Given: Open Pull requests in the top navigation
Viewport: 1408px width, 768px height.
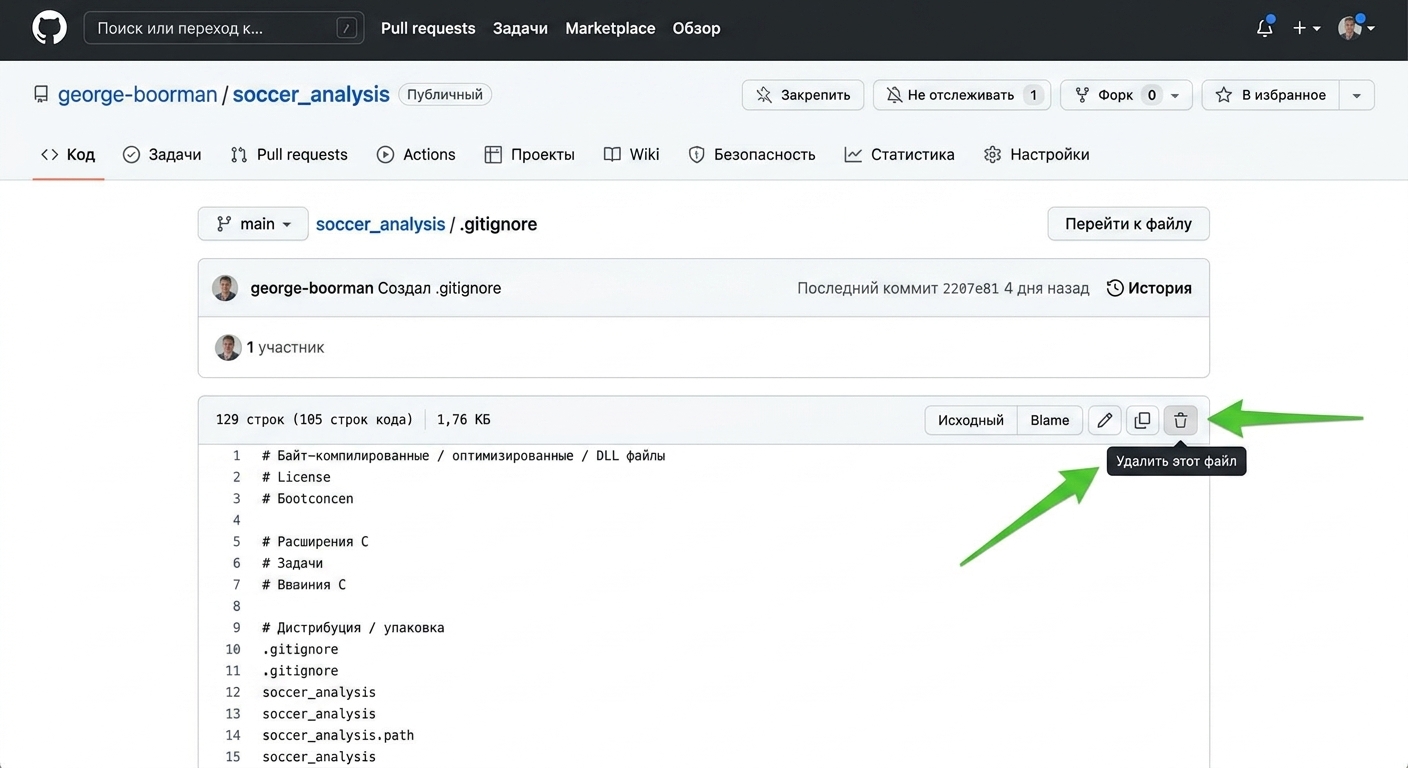Looking at the screenshot, I should point(428,28).
